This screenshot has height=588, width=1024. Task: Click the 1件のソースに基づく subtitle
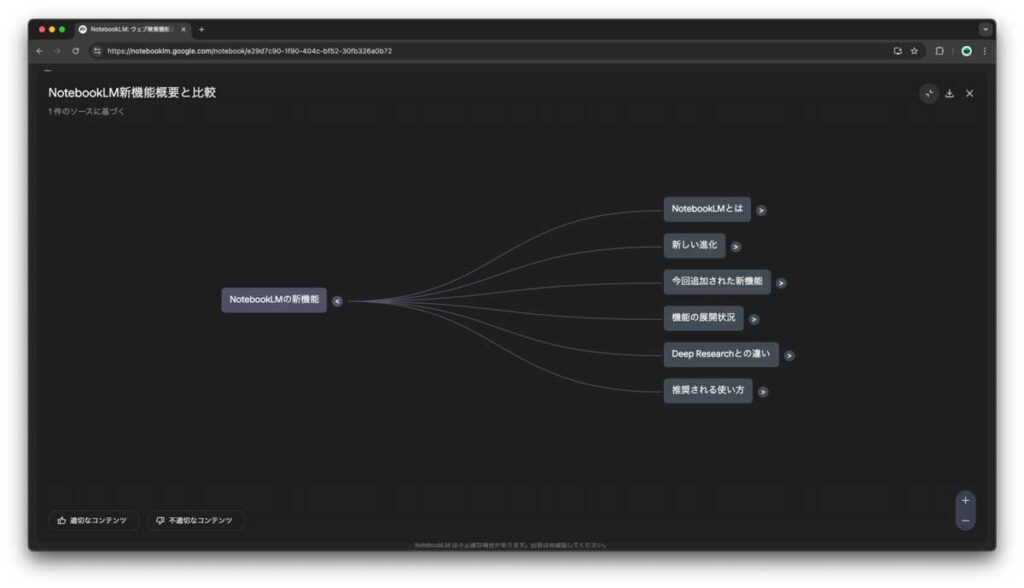pyautogui.click(x=86, y=112)
